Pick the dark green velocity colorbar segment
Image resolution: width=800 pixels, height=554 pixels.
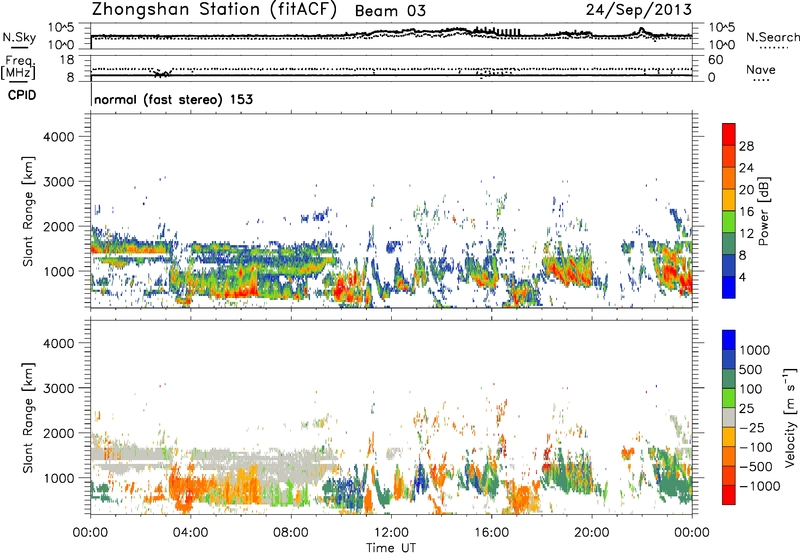click(x=729, y=379)
